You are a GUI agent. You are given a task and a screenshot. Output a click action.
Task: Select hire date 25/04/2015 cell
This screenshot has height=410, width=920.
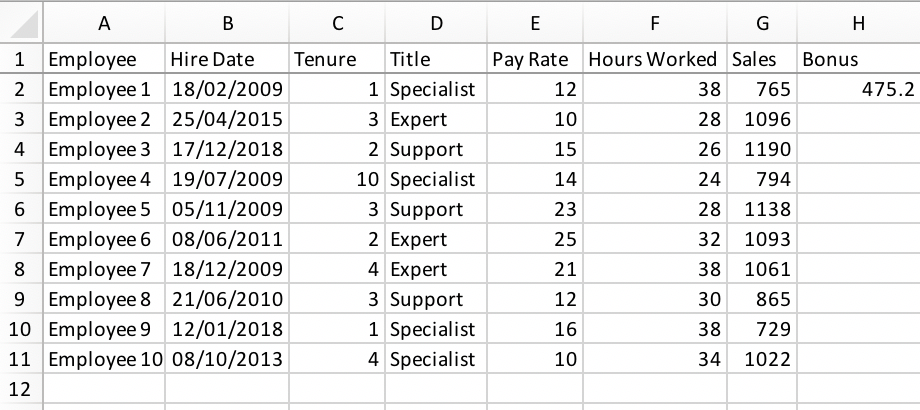226,119
